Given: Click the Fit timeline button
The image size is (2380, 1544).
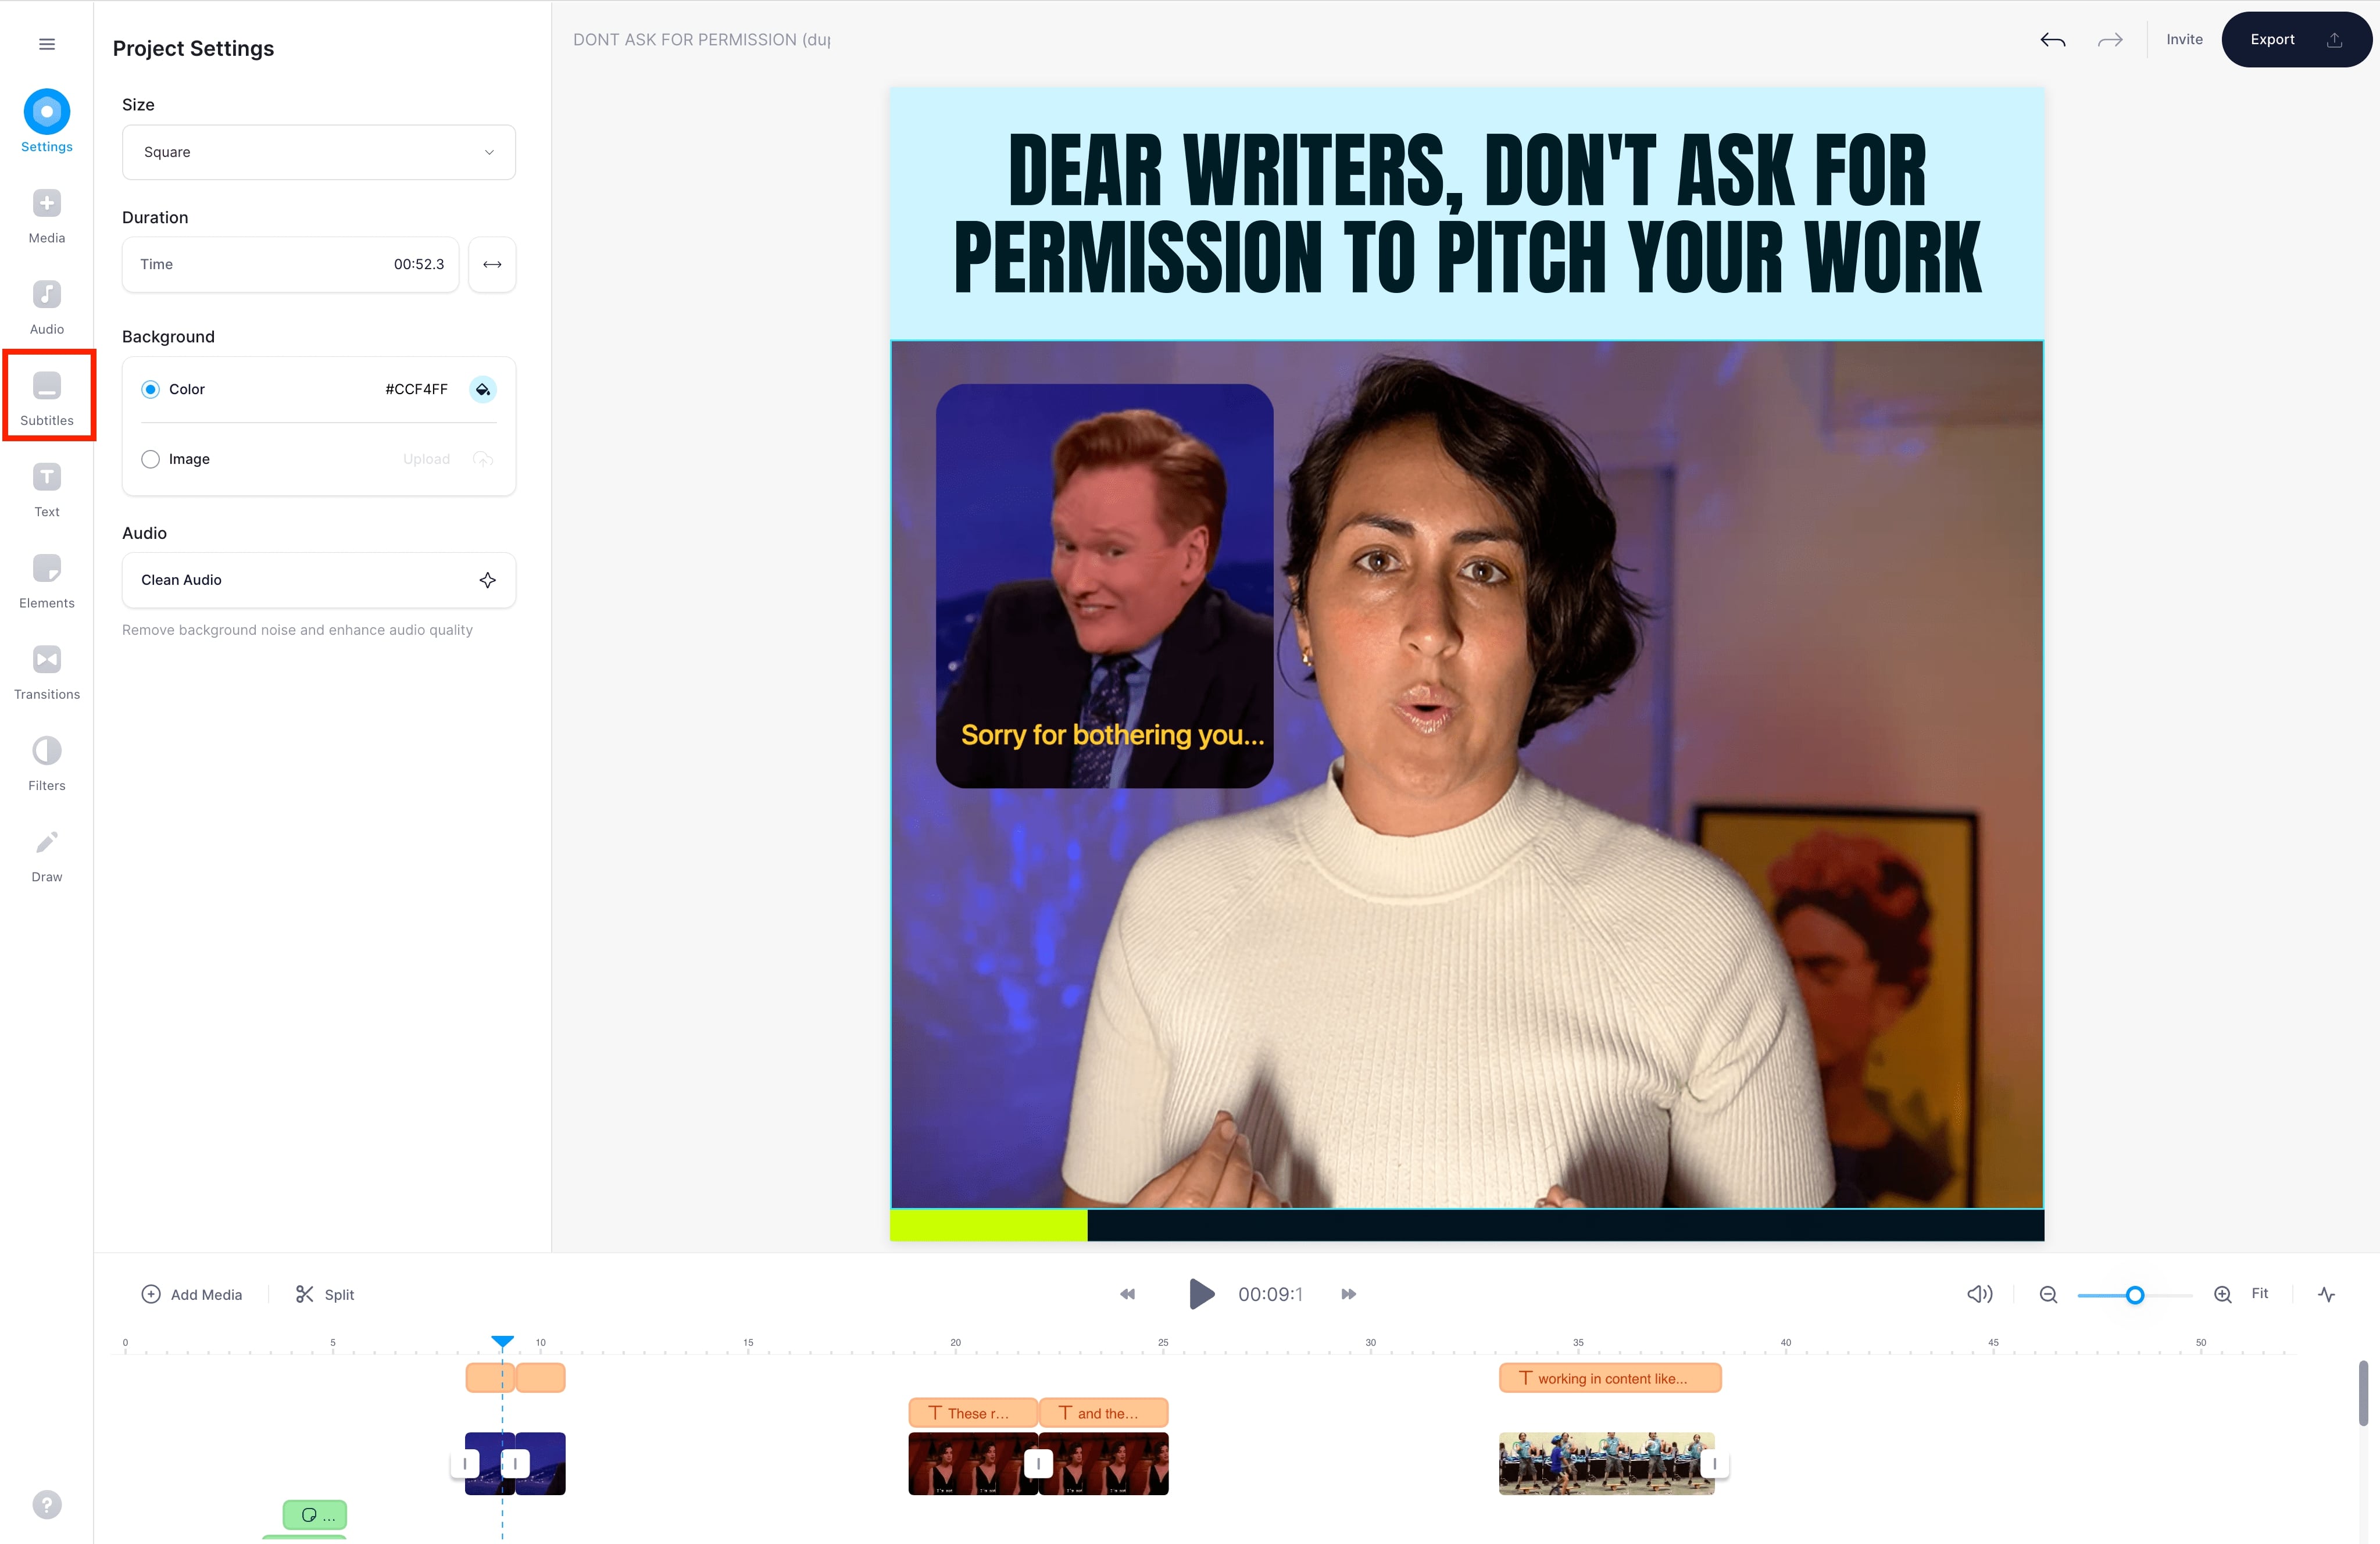Looking at the screenshot, I should (2259, 1293).
